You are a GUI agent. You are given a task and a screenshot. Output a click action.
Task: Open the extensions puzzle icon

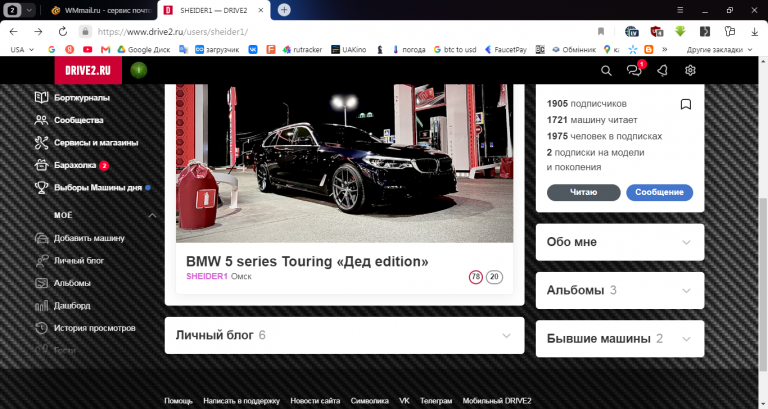(x=730, y=32)
